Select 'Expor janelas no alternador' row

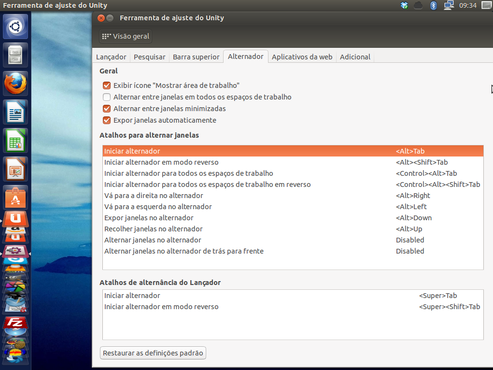(x=293, y=218)
